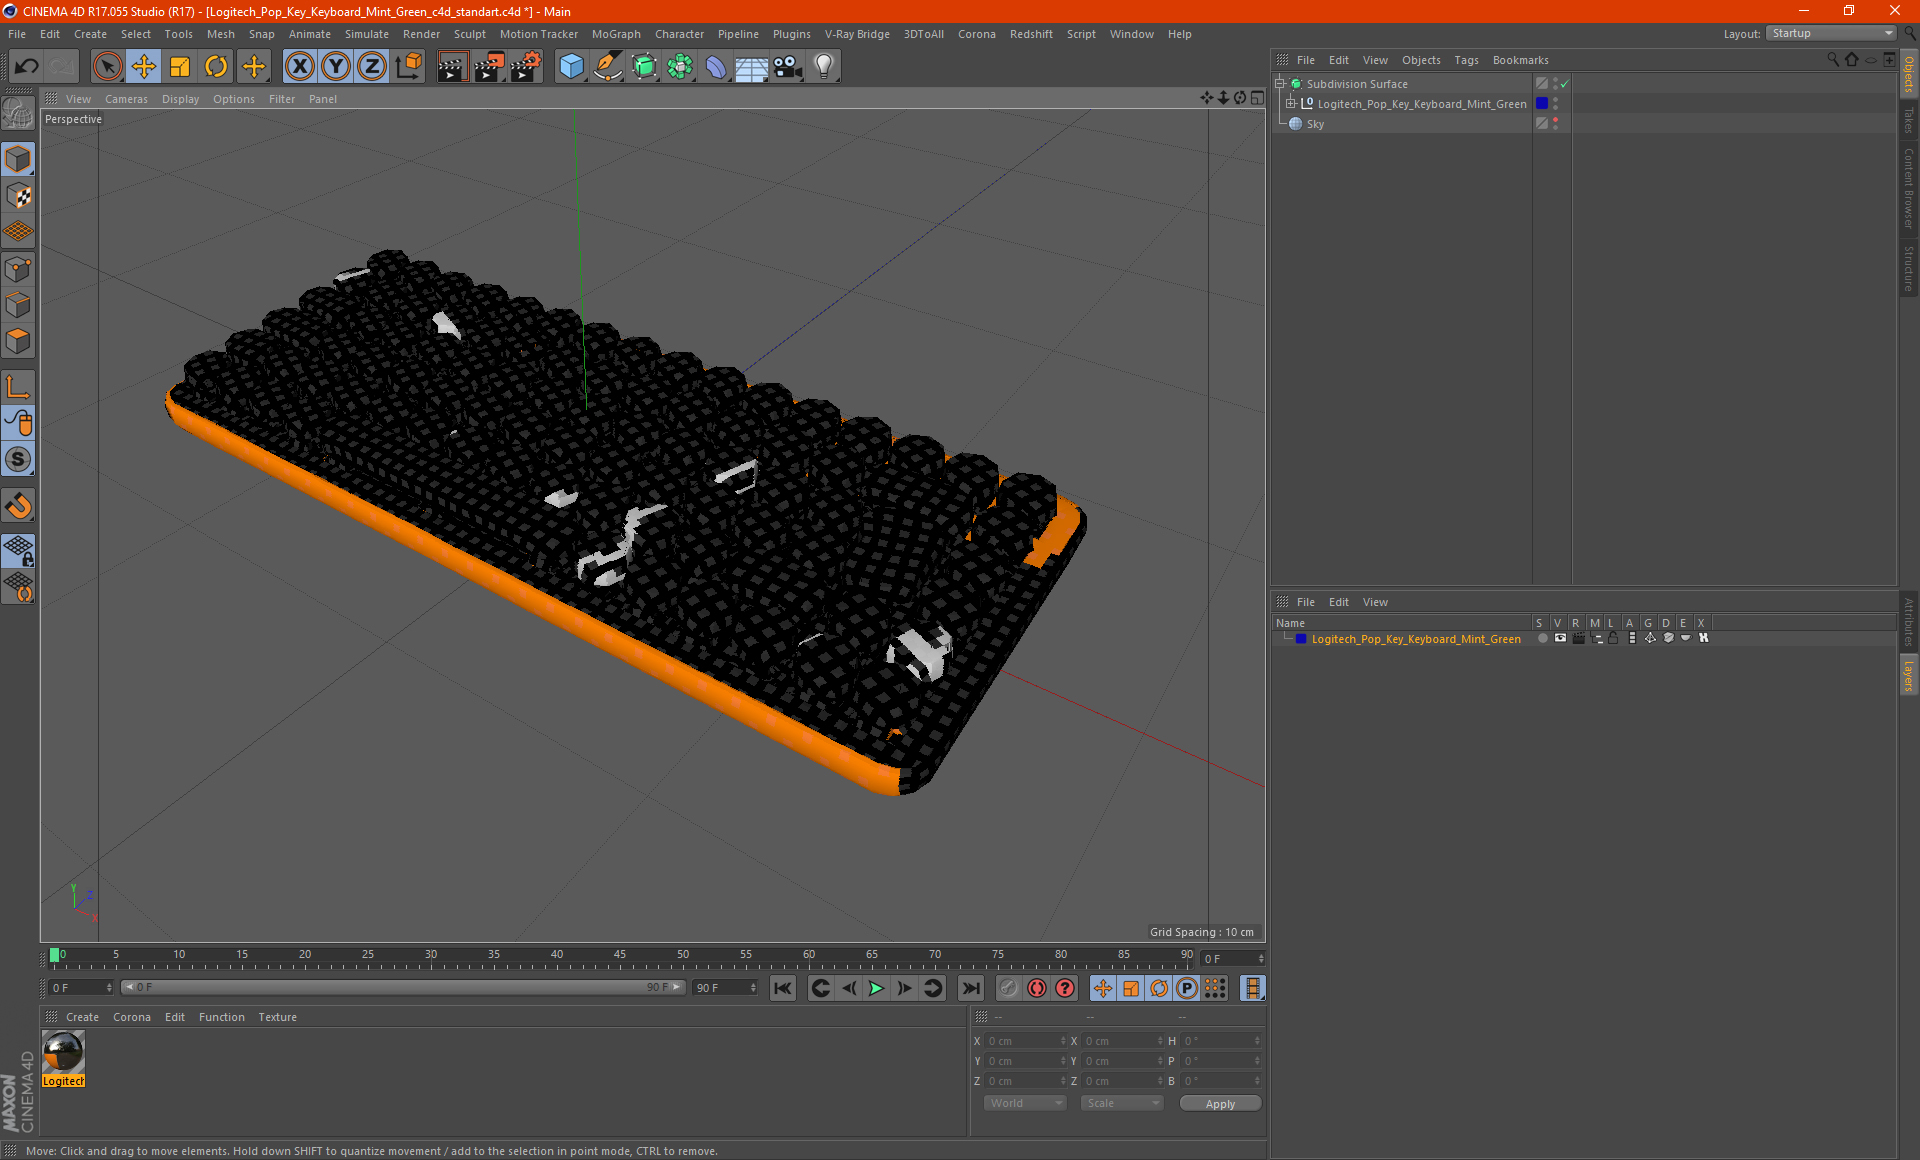This screenshot has height=1160, width=1920.
Task: Open the MoGraph menu
Action: point(616,34)
